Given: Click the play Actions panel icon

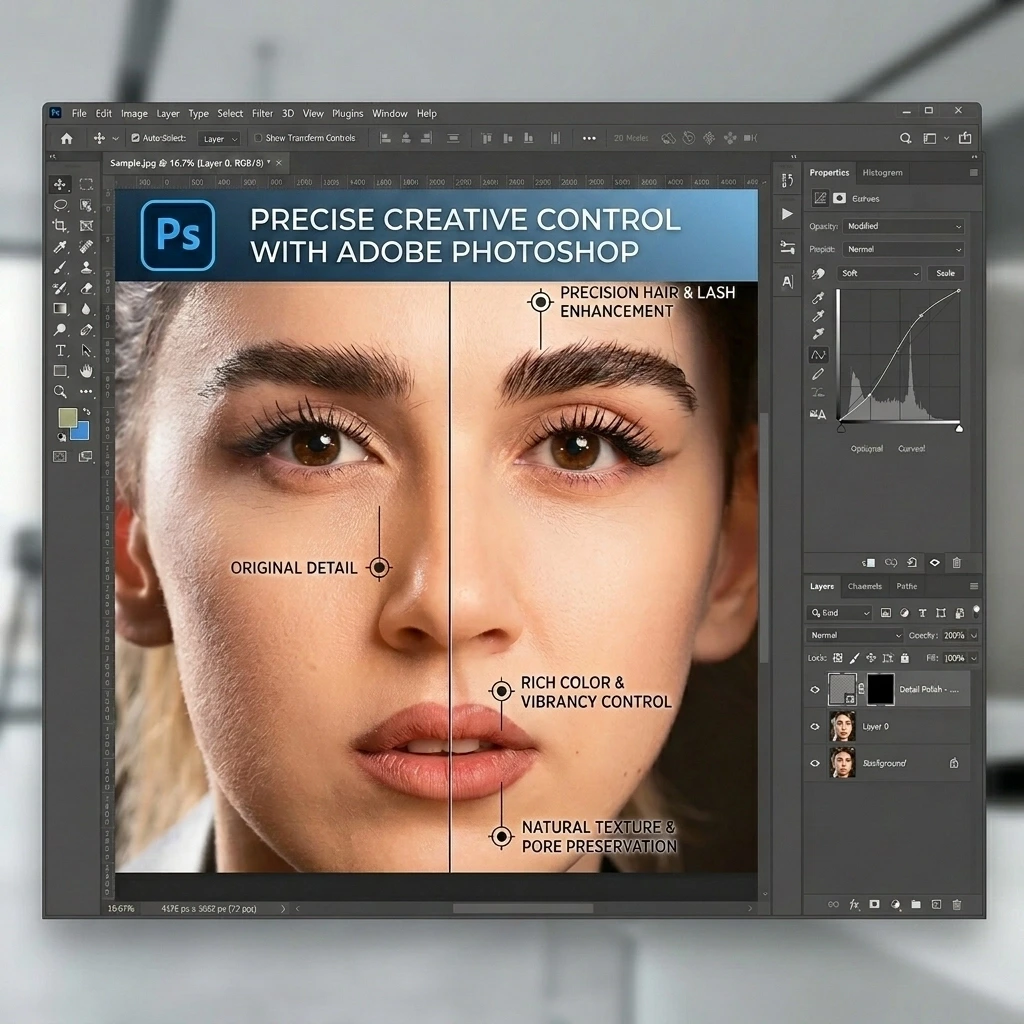Looking at the screenshot, I should 787,214.
